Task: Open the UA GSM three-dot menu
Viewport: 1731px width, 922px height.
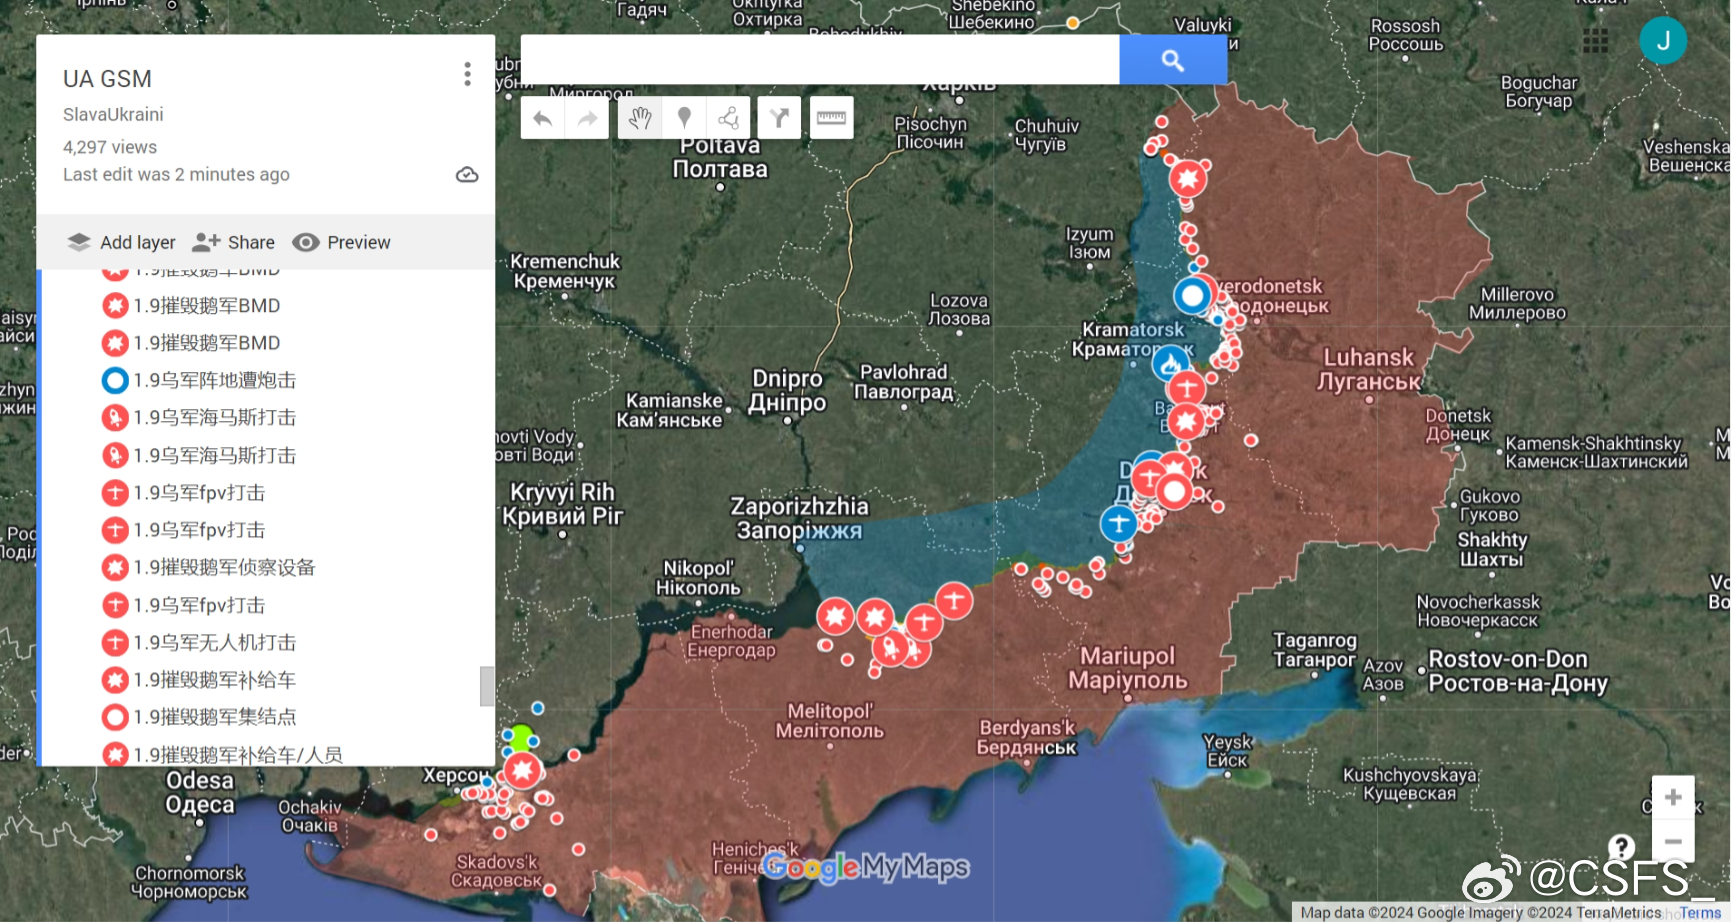Action: pyautogui.click(x=467, y=74)
